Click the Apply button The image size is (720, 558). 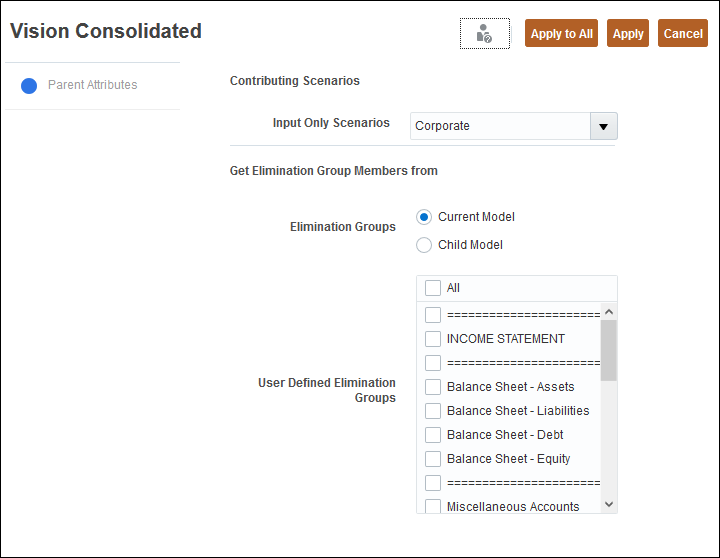(x=628, y=34)
